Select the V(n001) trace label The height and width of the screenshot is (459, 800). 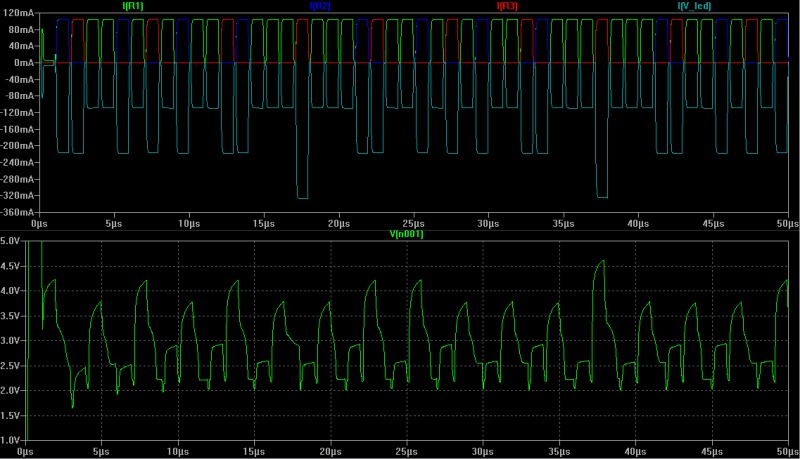[406, 234]
